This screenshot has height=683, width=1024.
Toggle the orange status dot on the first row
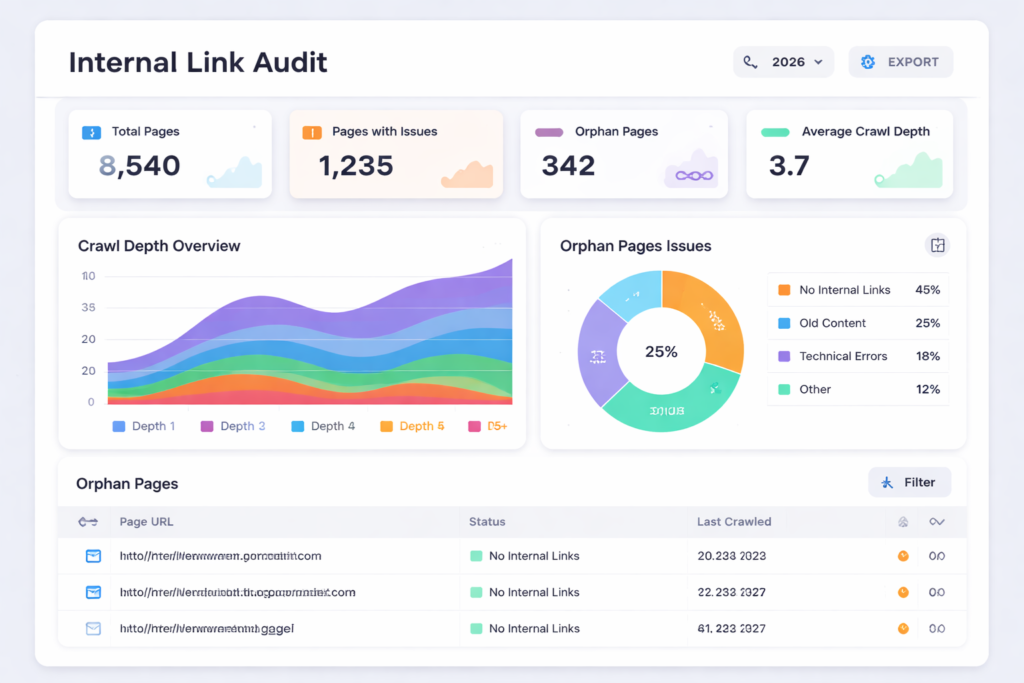click(903, 556)
